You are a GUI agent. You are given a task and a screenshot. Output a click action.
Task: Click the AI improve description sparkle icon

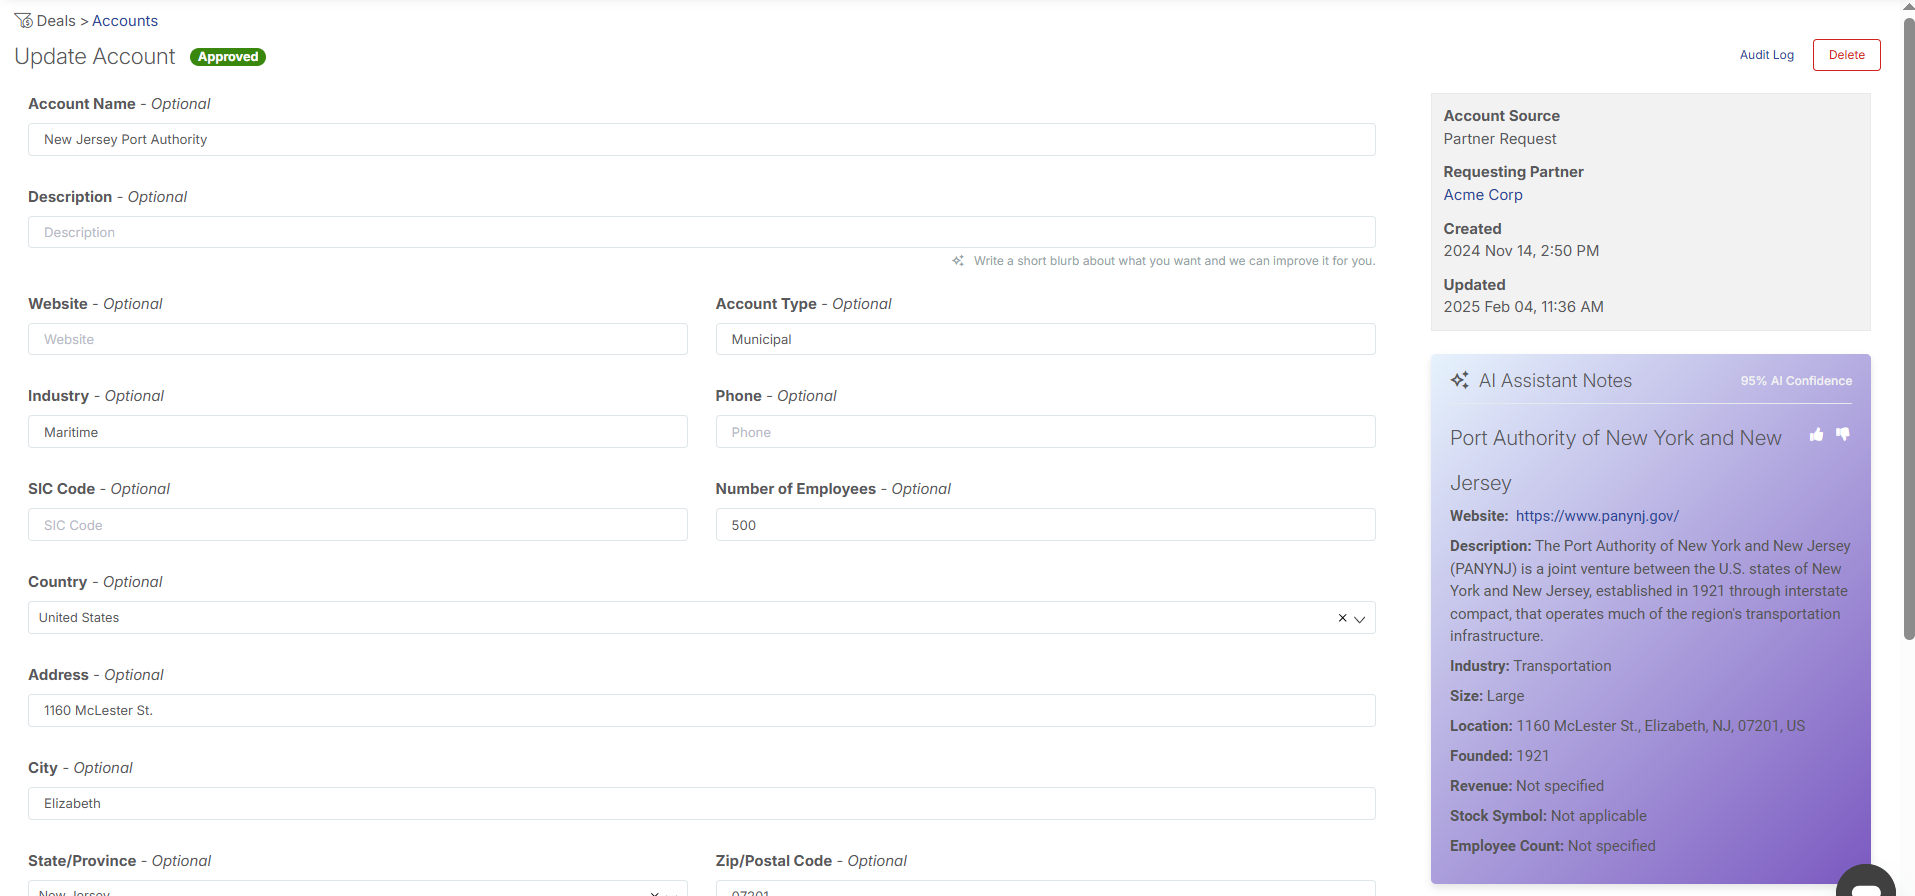click(958, 261)
